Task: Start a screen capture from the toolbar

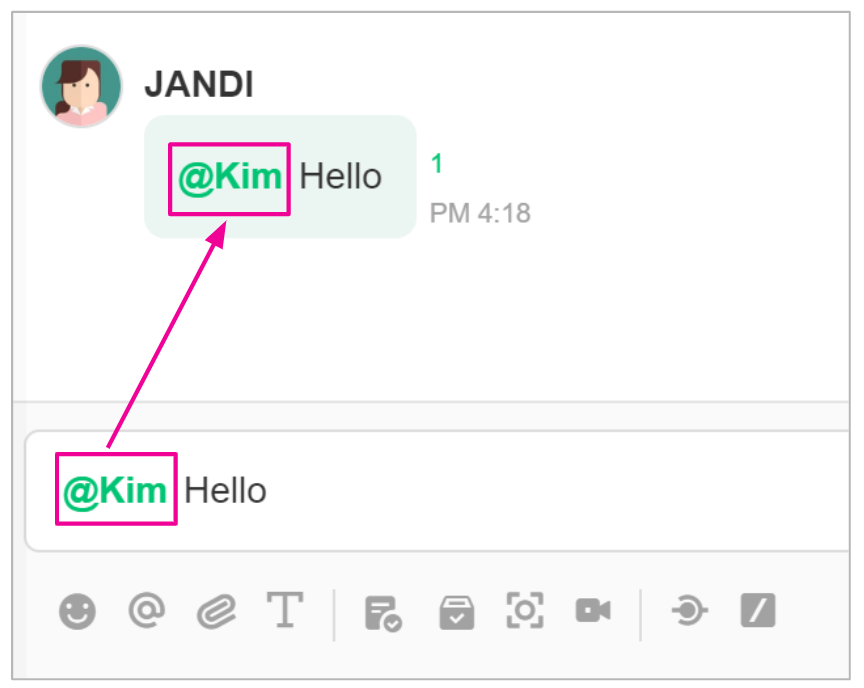Action: 525,611
